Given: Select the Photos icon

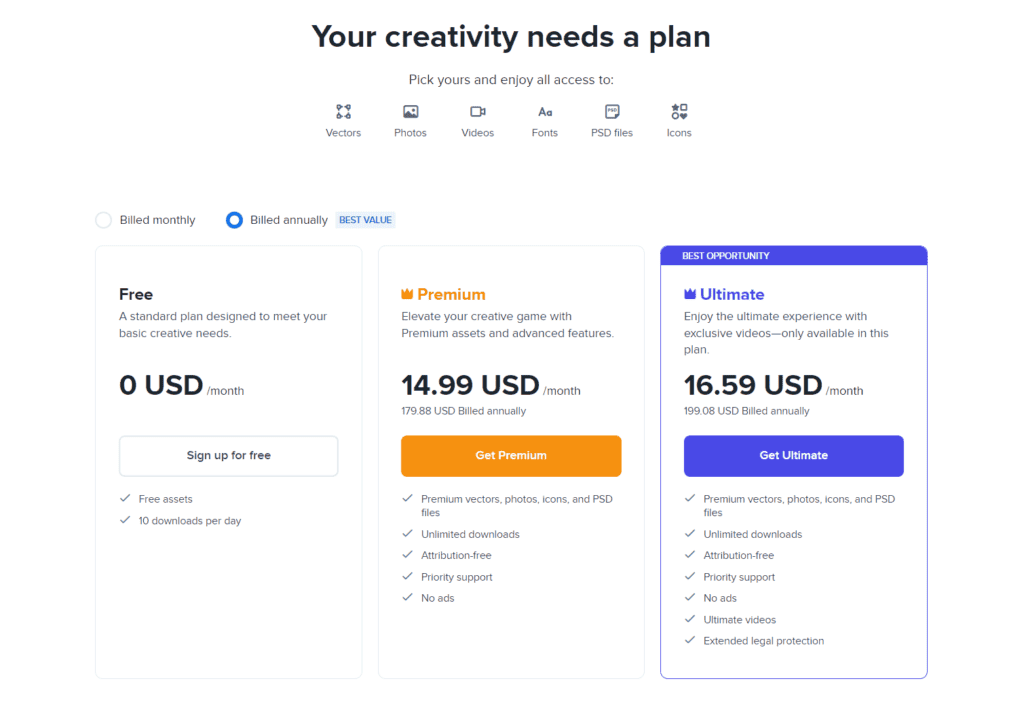Looking at the screenshot, I should [x=410, y=111].
